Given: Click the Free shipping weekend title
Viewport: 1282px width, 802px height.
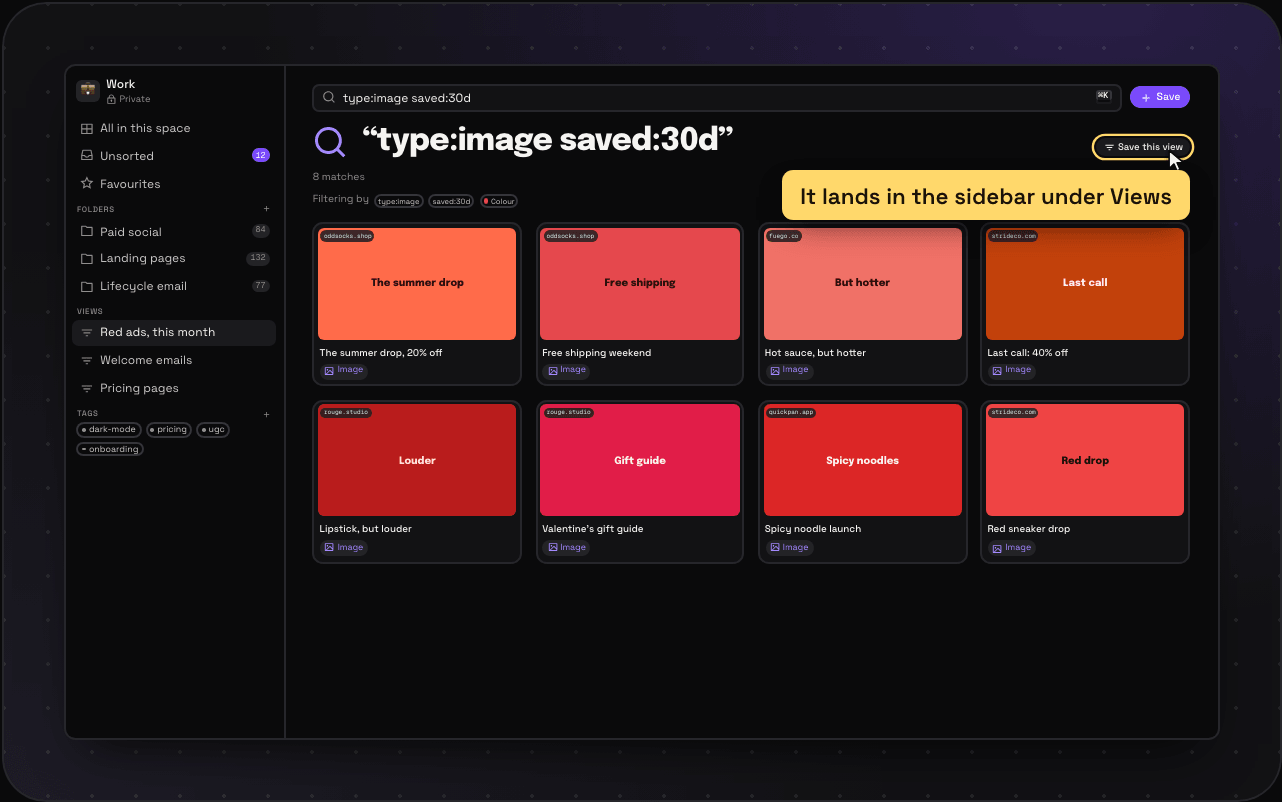Looking at the screenshot, I should (597, 353).
